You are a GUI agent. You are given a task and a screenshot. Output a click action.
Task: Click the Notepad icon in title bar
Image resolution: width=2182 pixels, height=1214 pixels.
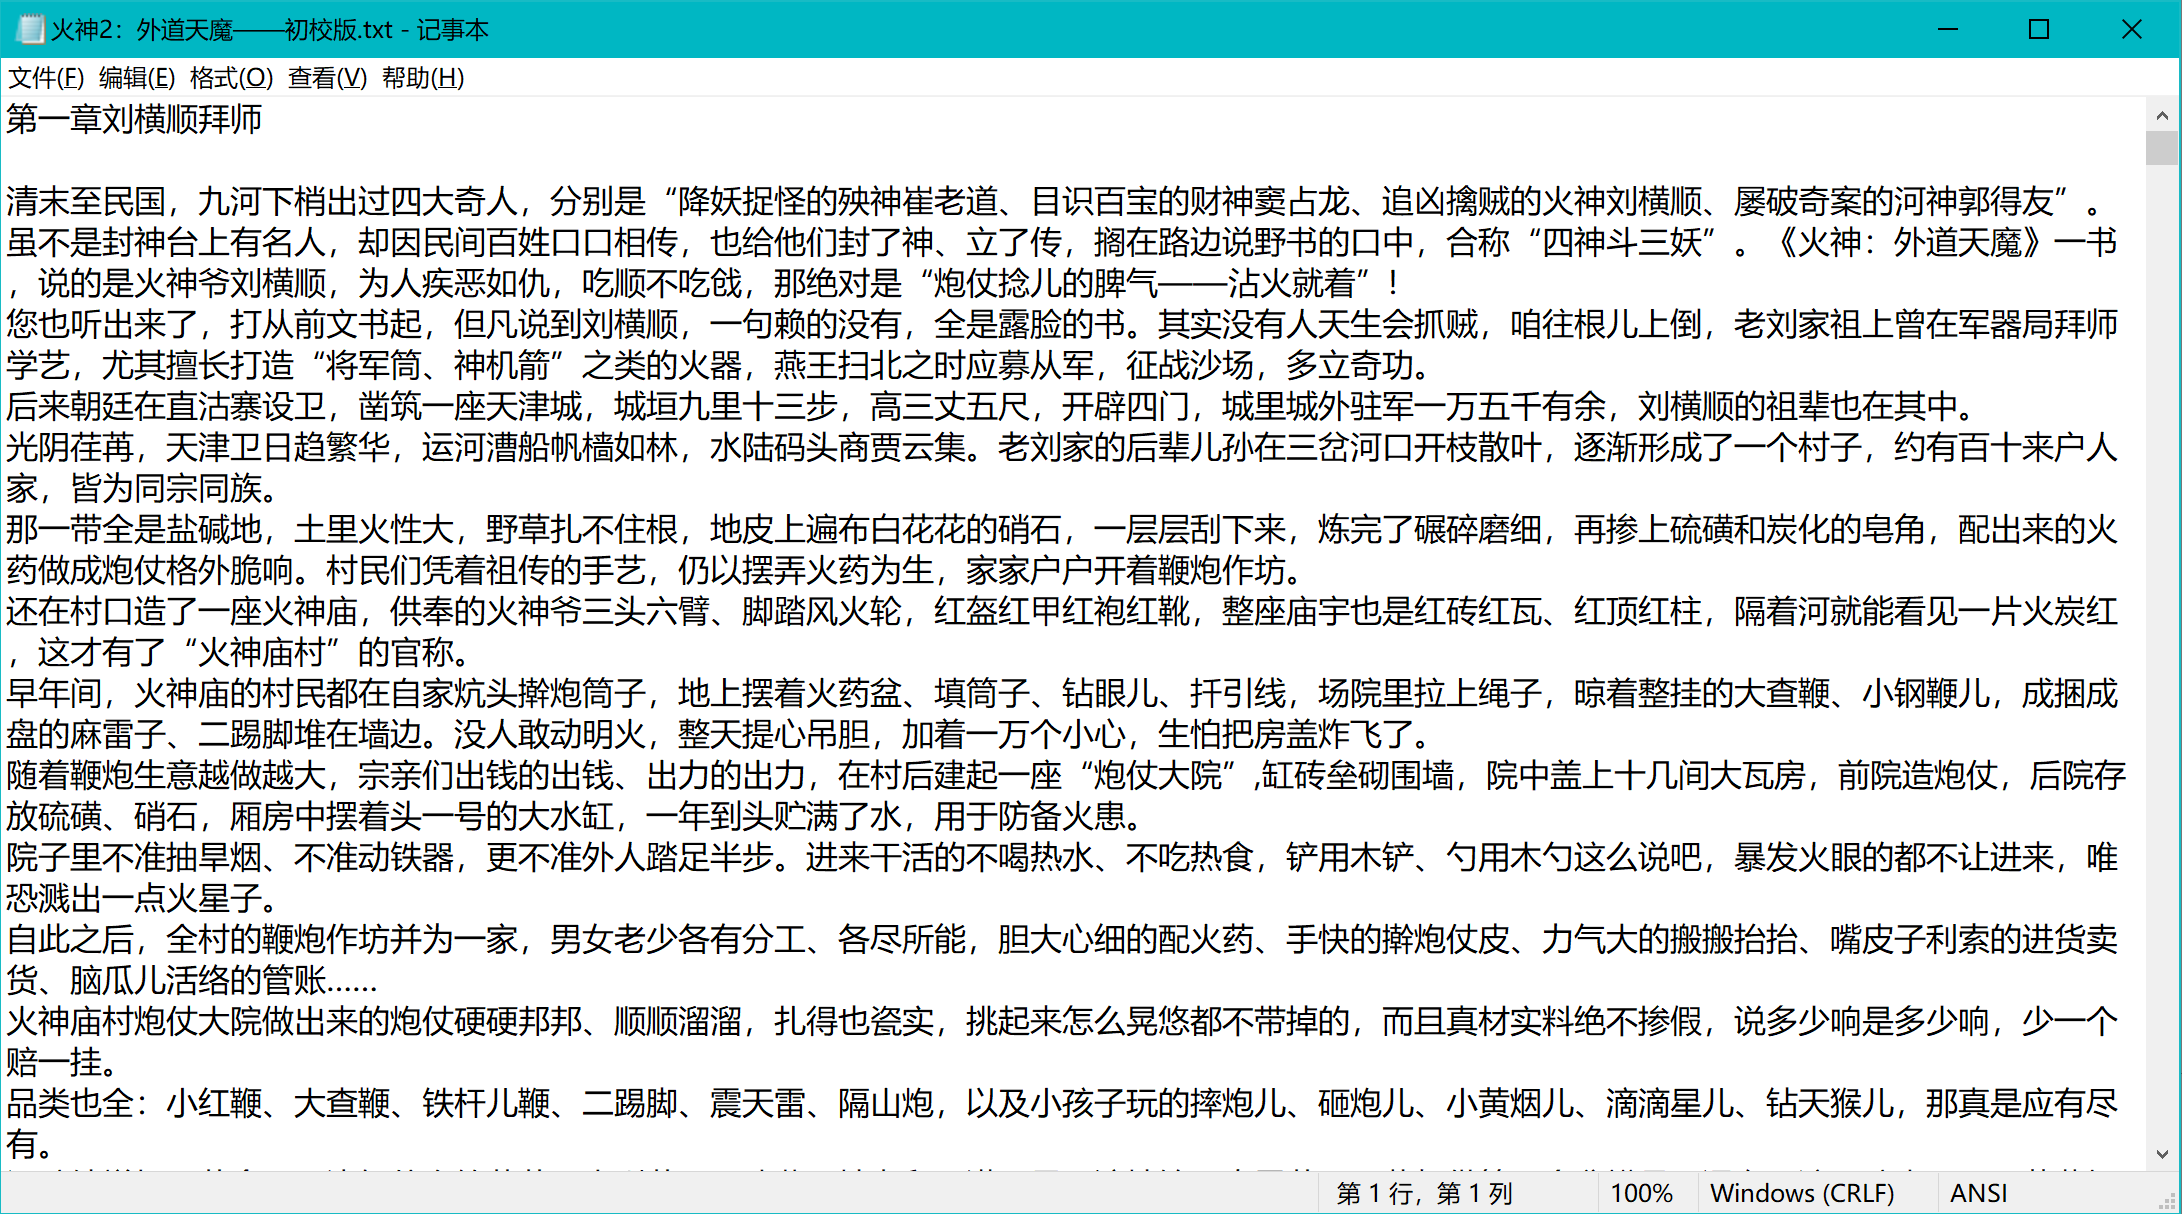(x=31, y=29)
